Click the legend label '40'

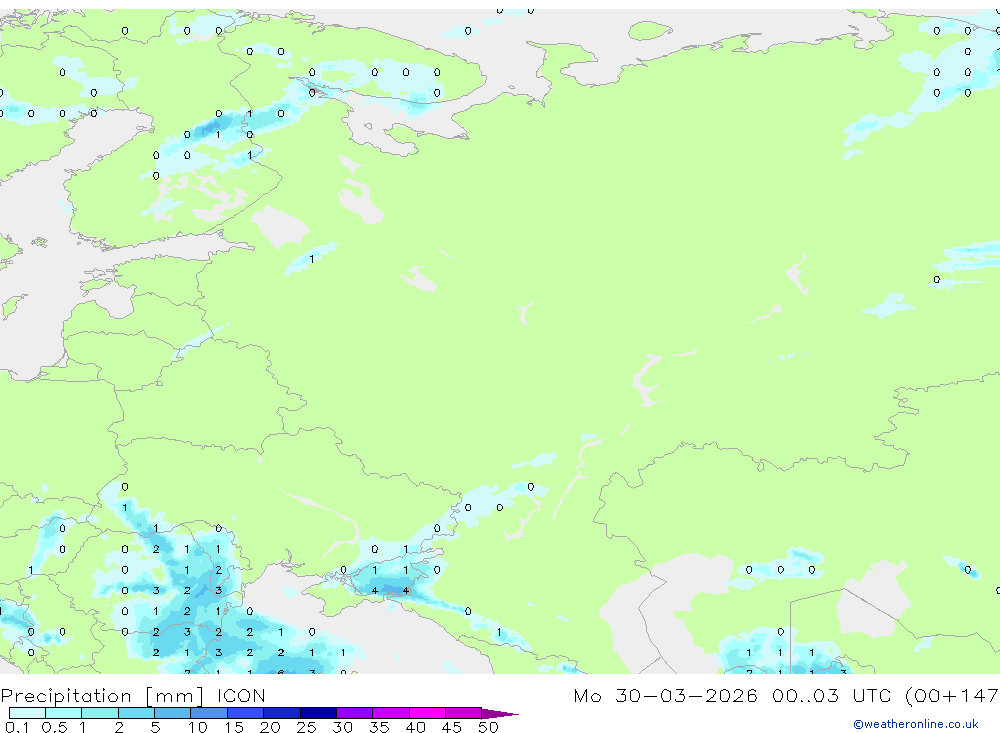(x=415, y=727)
